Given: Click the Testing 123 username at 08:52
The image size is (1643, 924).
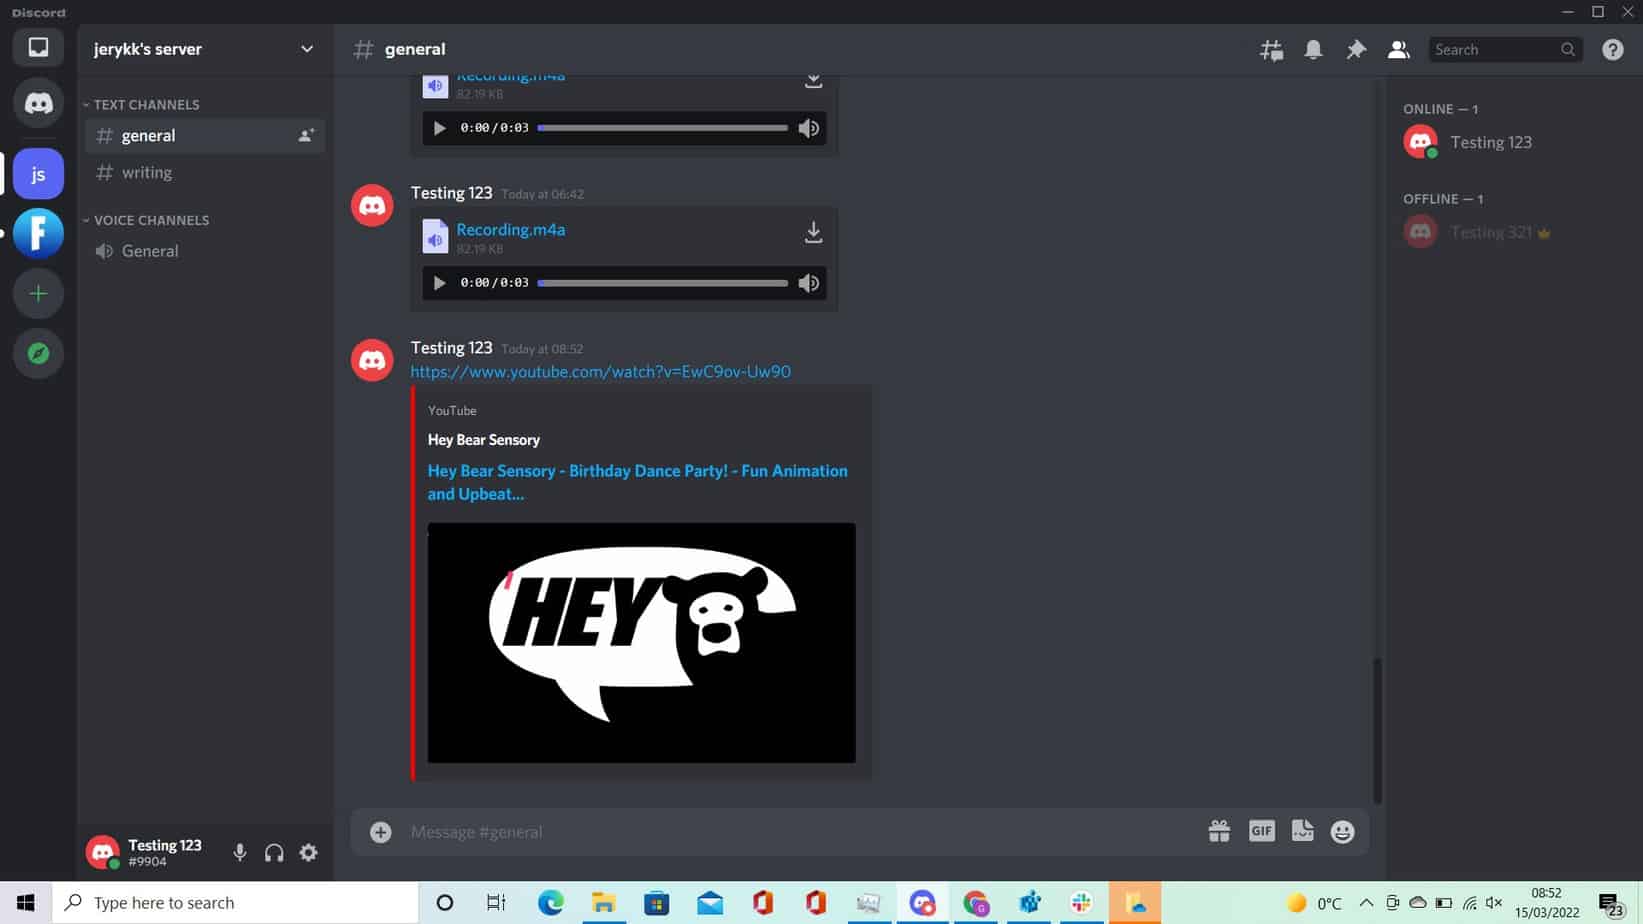Looking at the screenshot, I should click(x=451, y=348).
